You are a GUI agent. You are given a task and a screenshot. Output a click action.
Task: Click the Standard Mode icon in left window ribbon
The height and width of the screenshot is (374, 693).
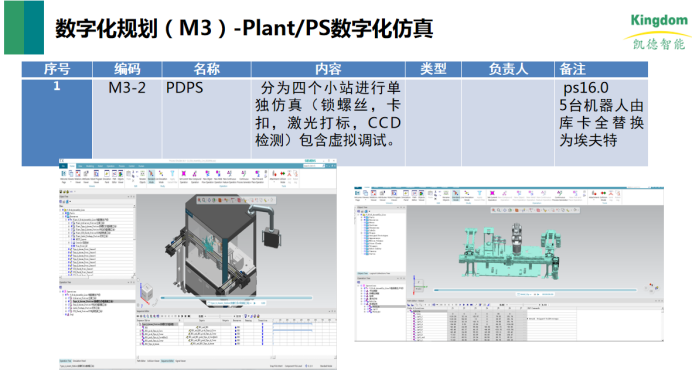pos(151,173)
